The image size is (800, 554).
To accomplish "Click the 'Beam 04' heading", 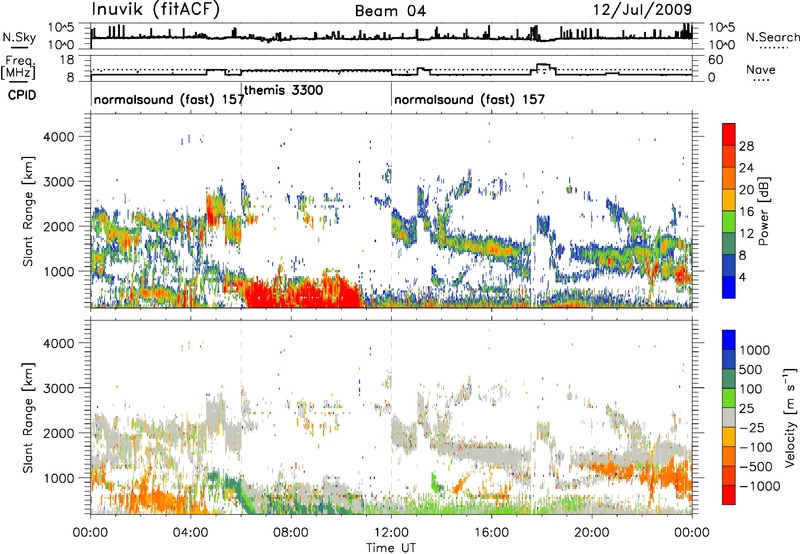I will tap(390, 11).
